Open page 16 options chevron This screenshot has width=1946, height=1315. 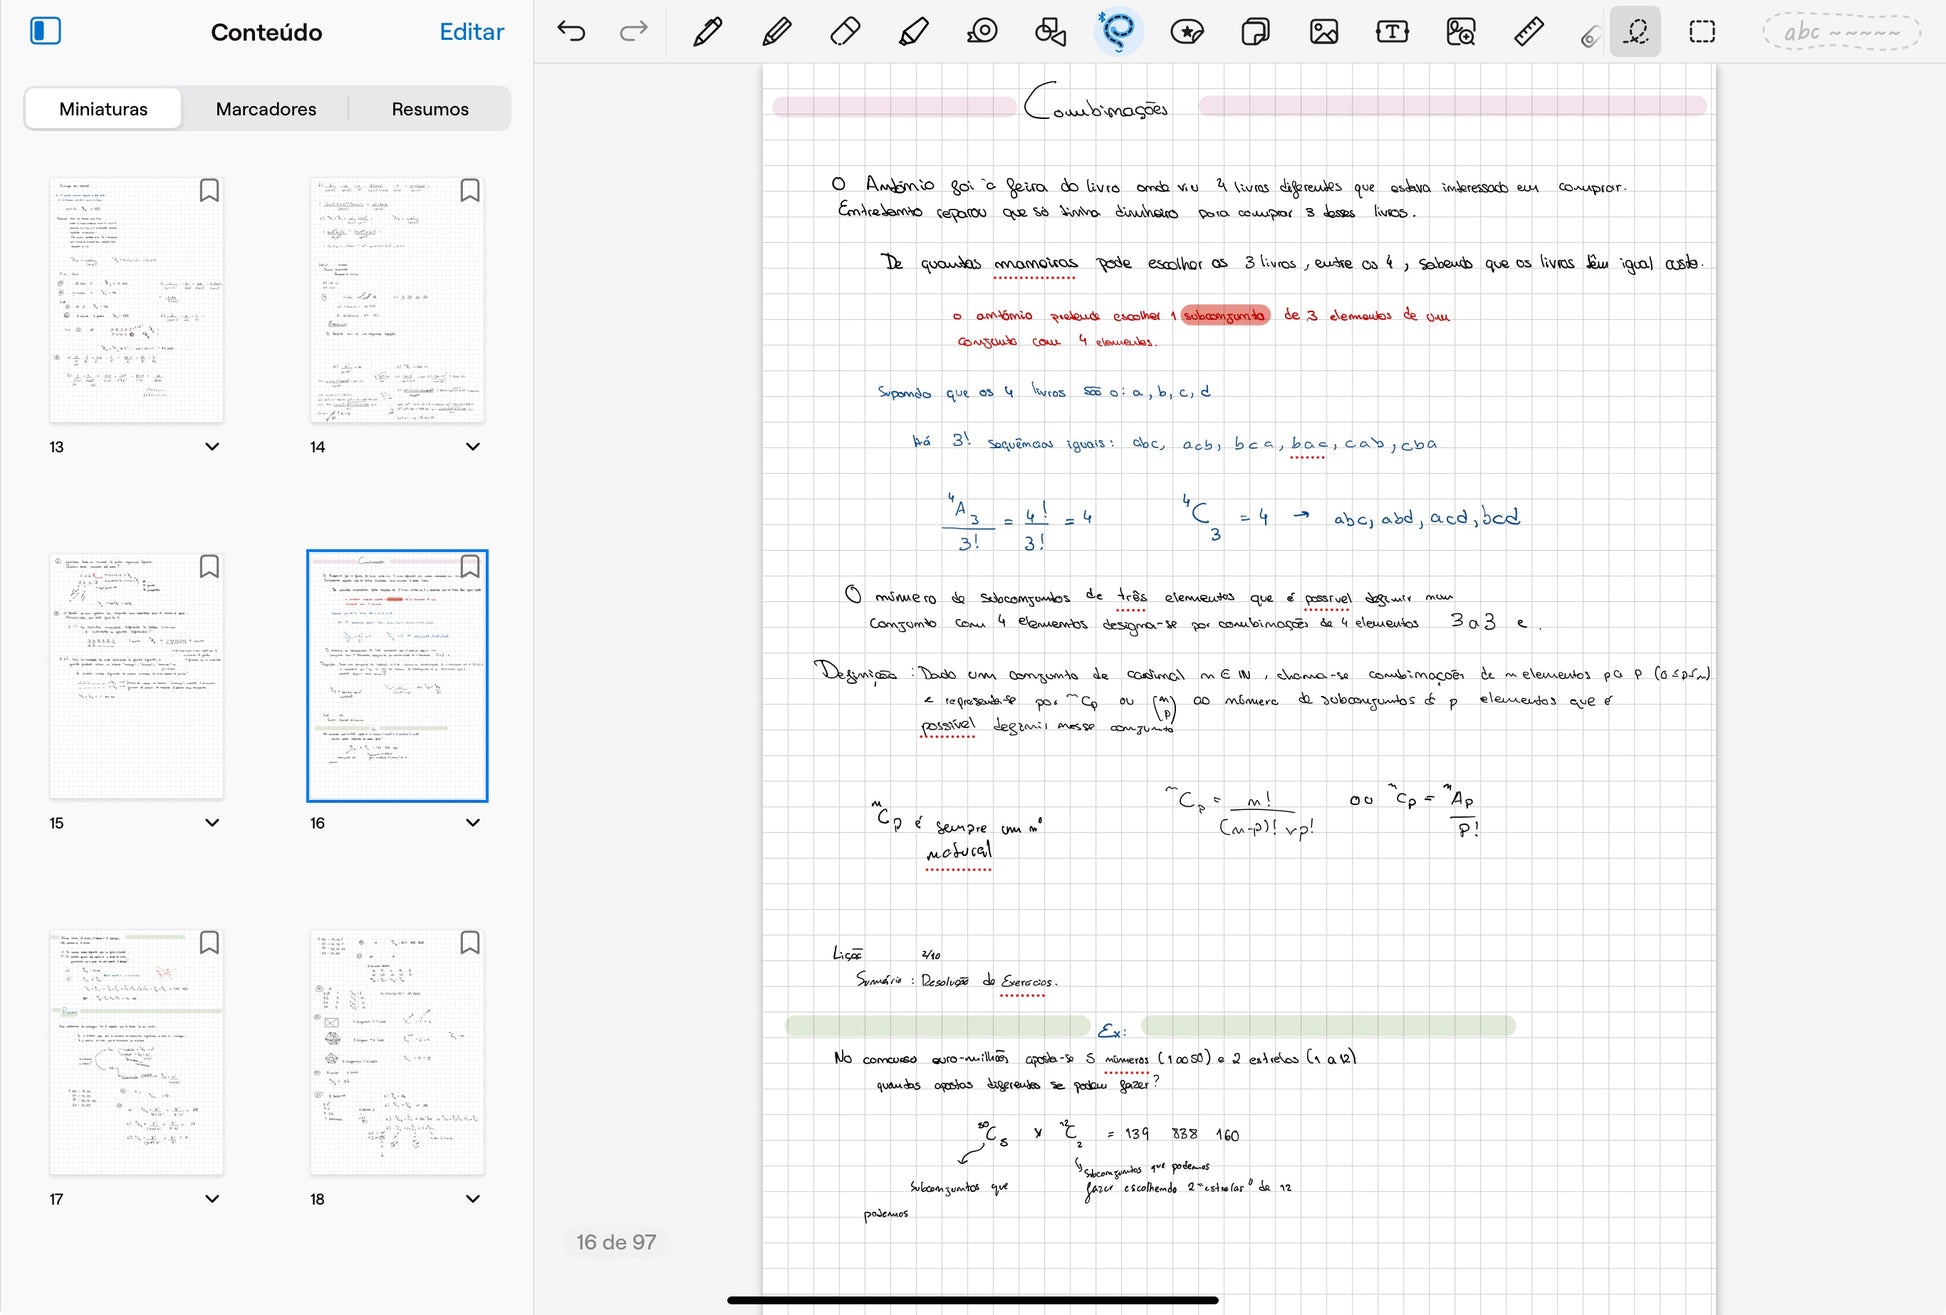pos(473,823)
